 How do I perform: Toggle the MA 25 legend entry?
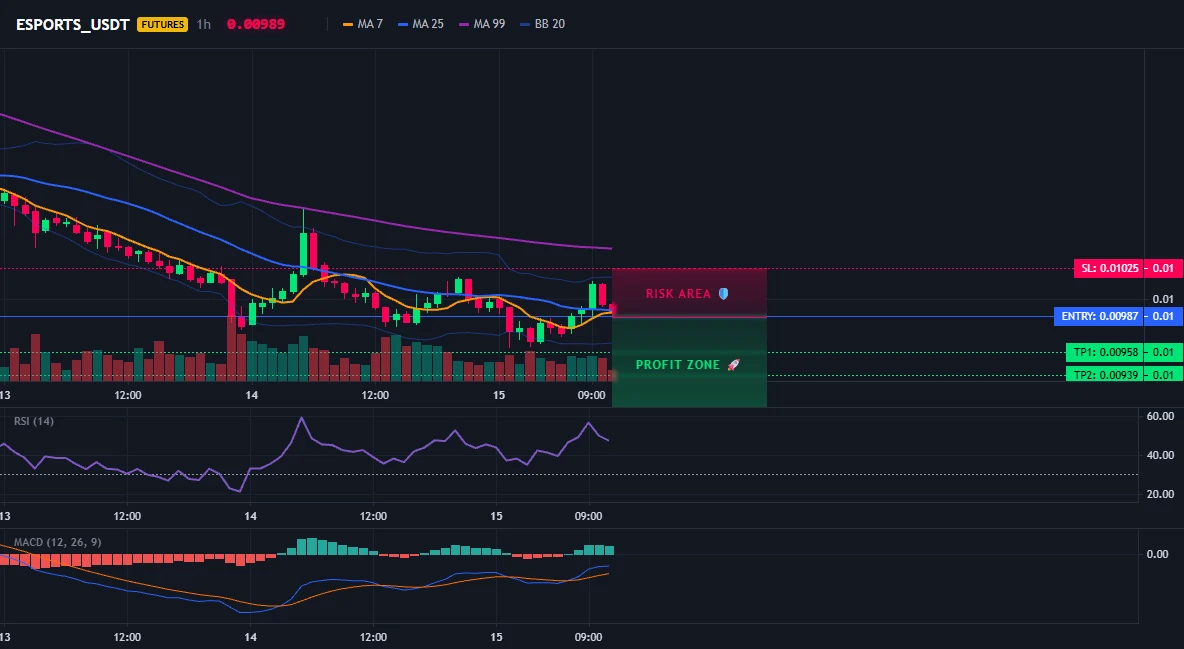coord(421,24)
